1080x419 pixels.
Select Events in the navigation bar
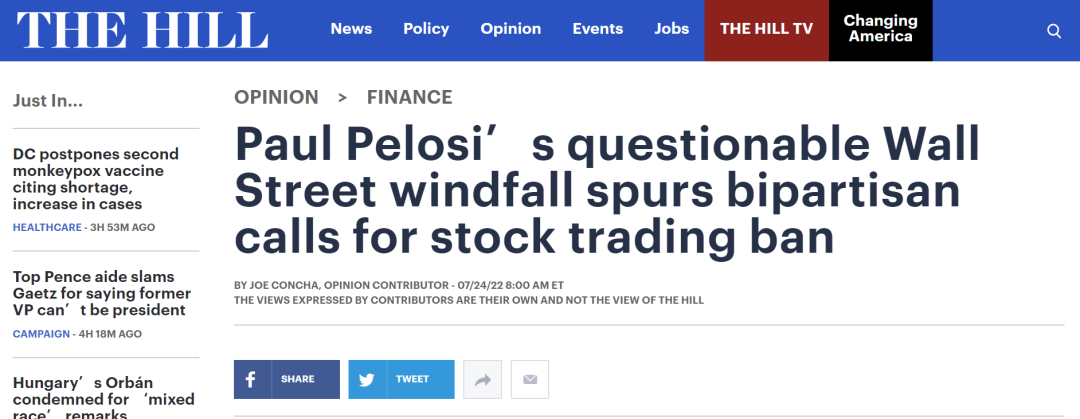point(598,29)
